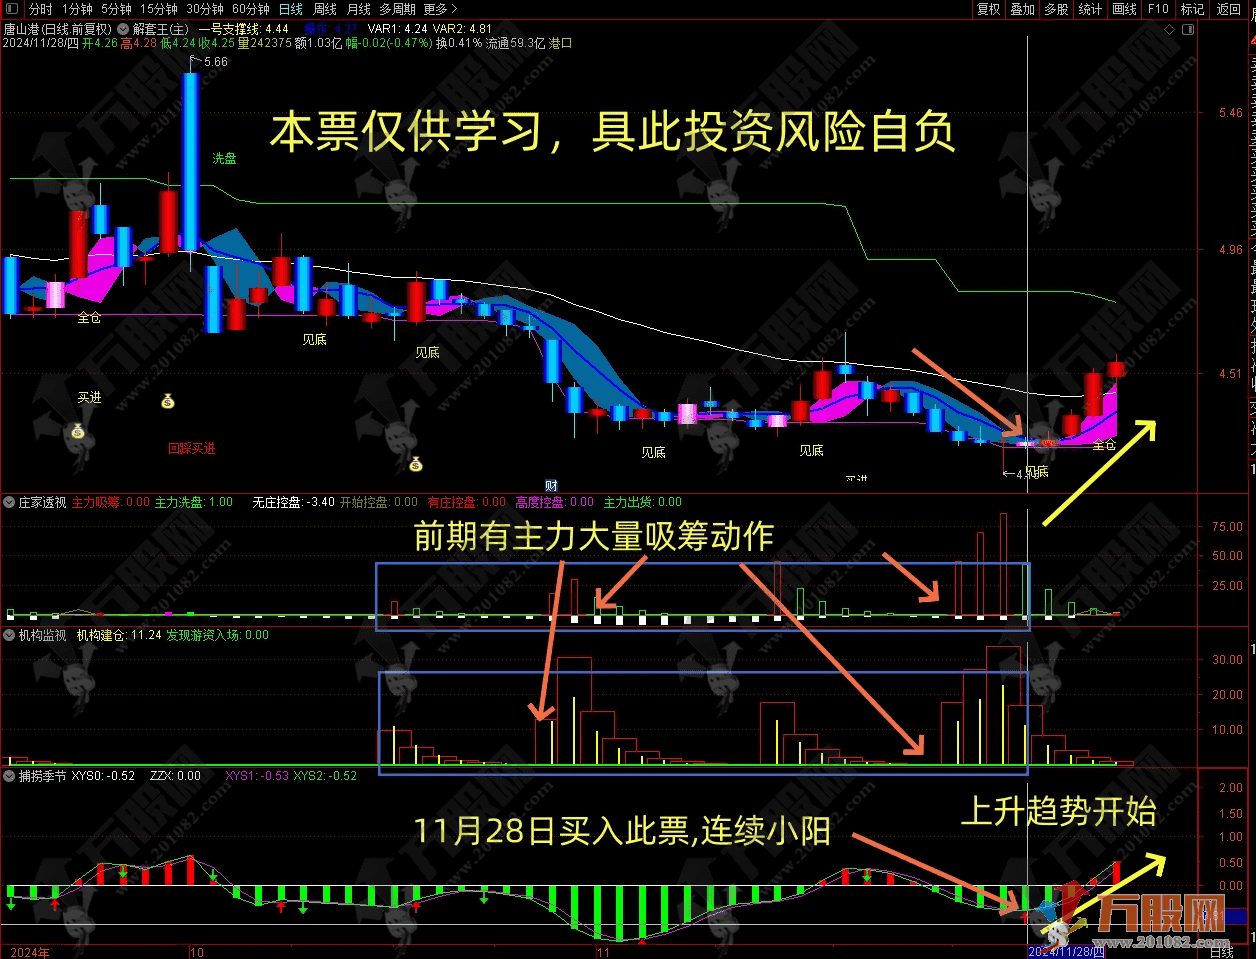Click the 主力出货: 0.00 readout
The height and width of the screenshot is (959, 1256).
point(642,502)
